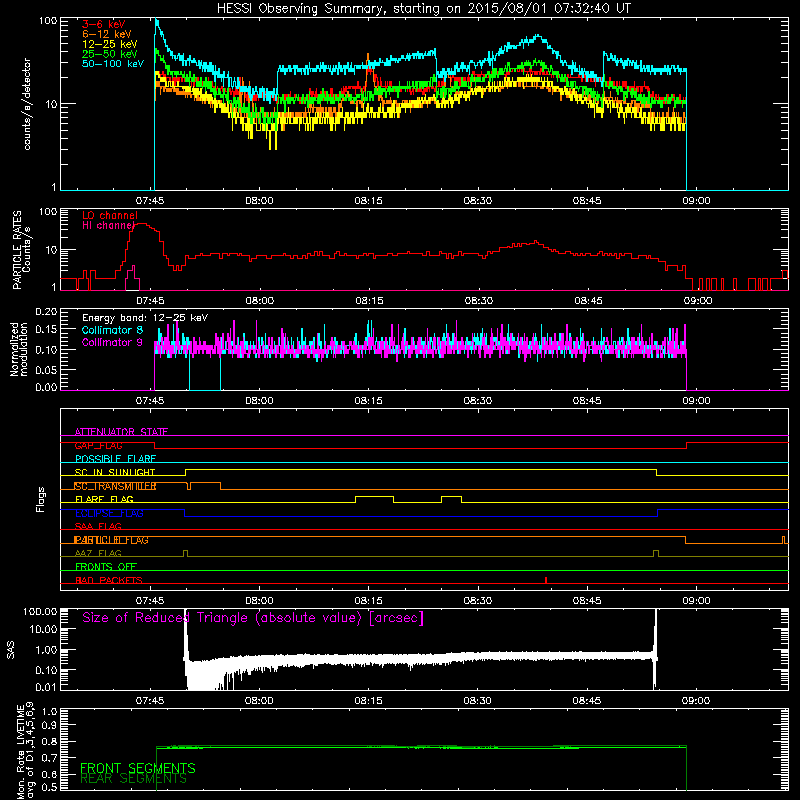Click the '100.00' value on SAS axis

(40, 611)
